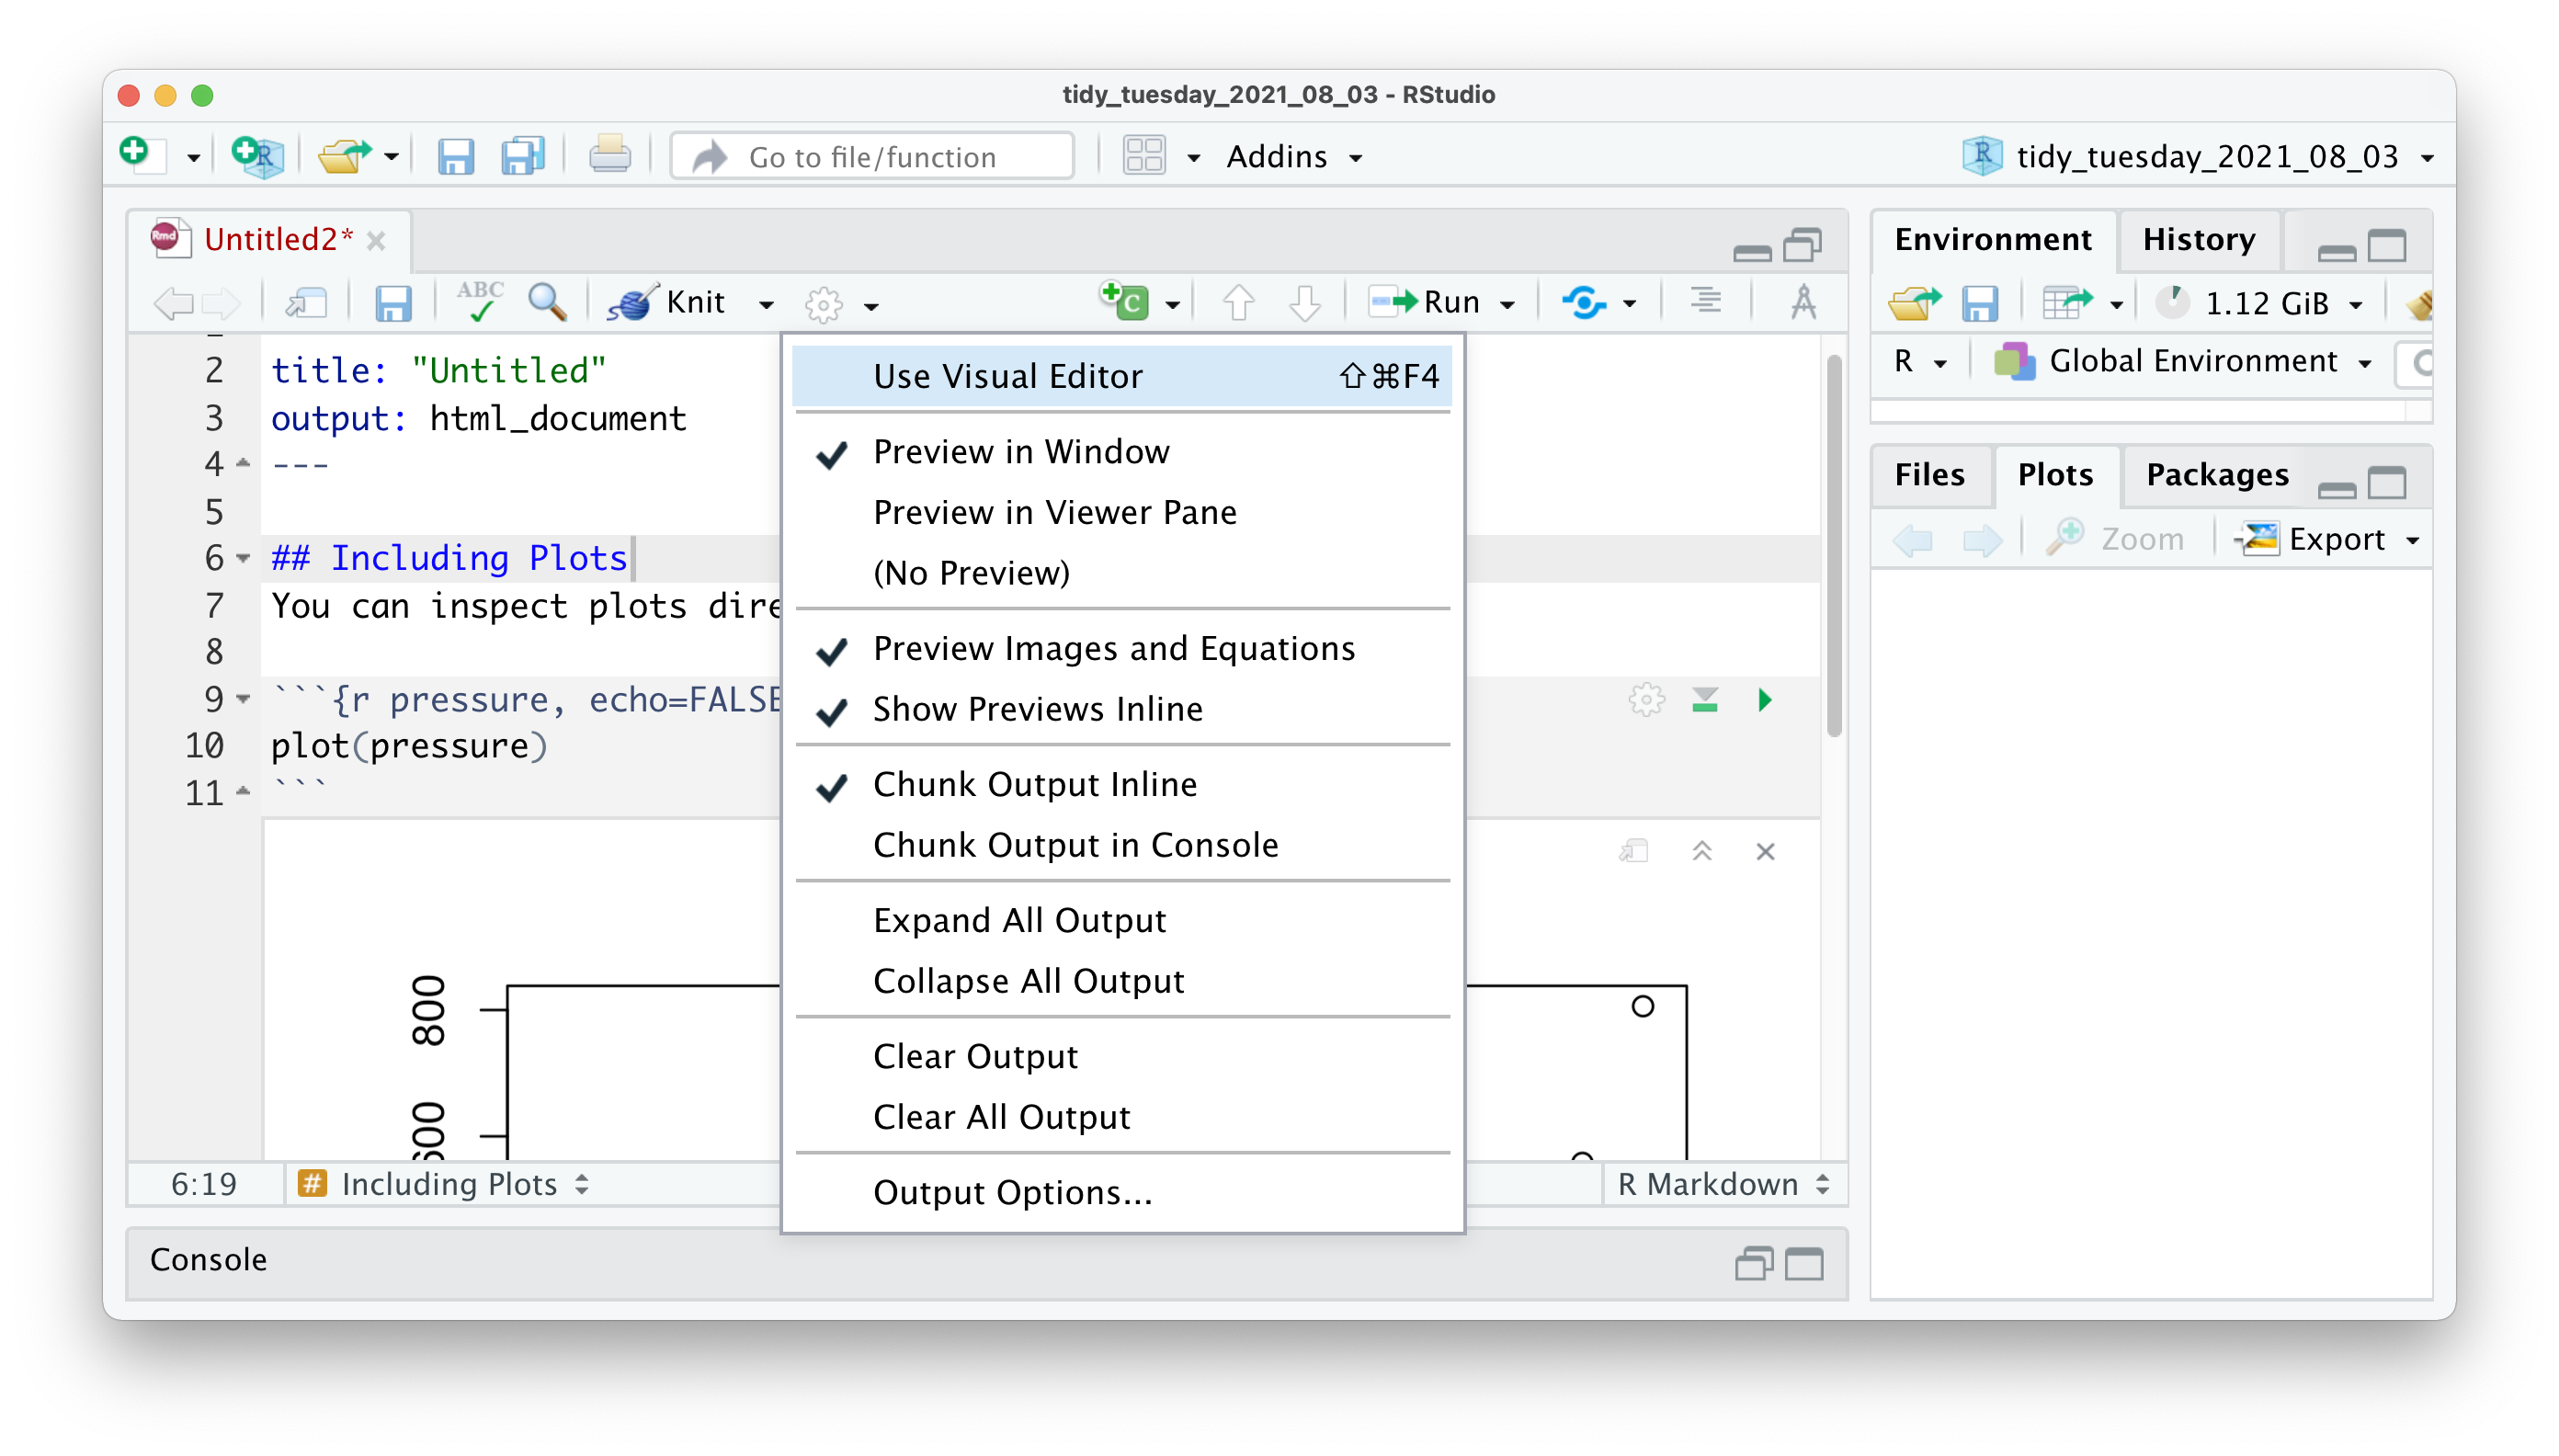The height and width of the screenshot is (1456, 2559).
Task: Switch to Chunk Output in Console
Action: pos(1075,845)
